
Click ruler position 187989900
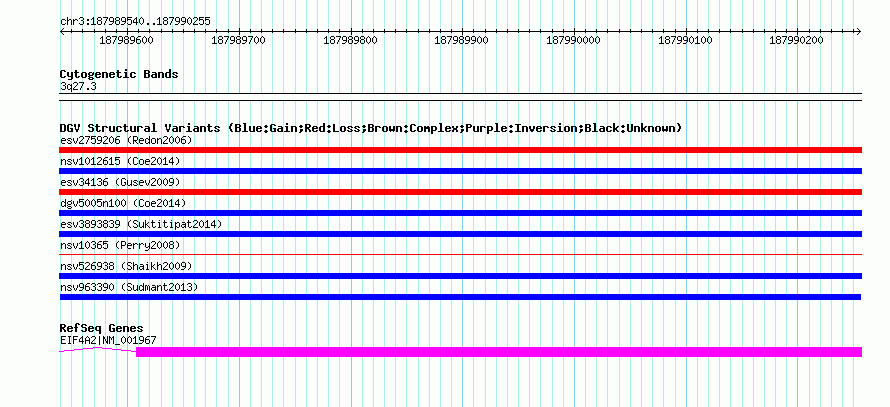tap(461, 40)
